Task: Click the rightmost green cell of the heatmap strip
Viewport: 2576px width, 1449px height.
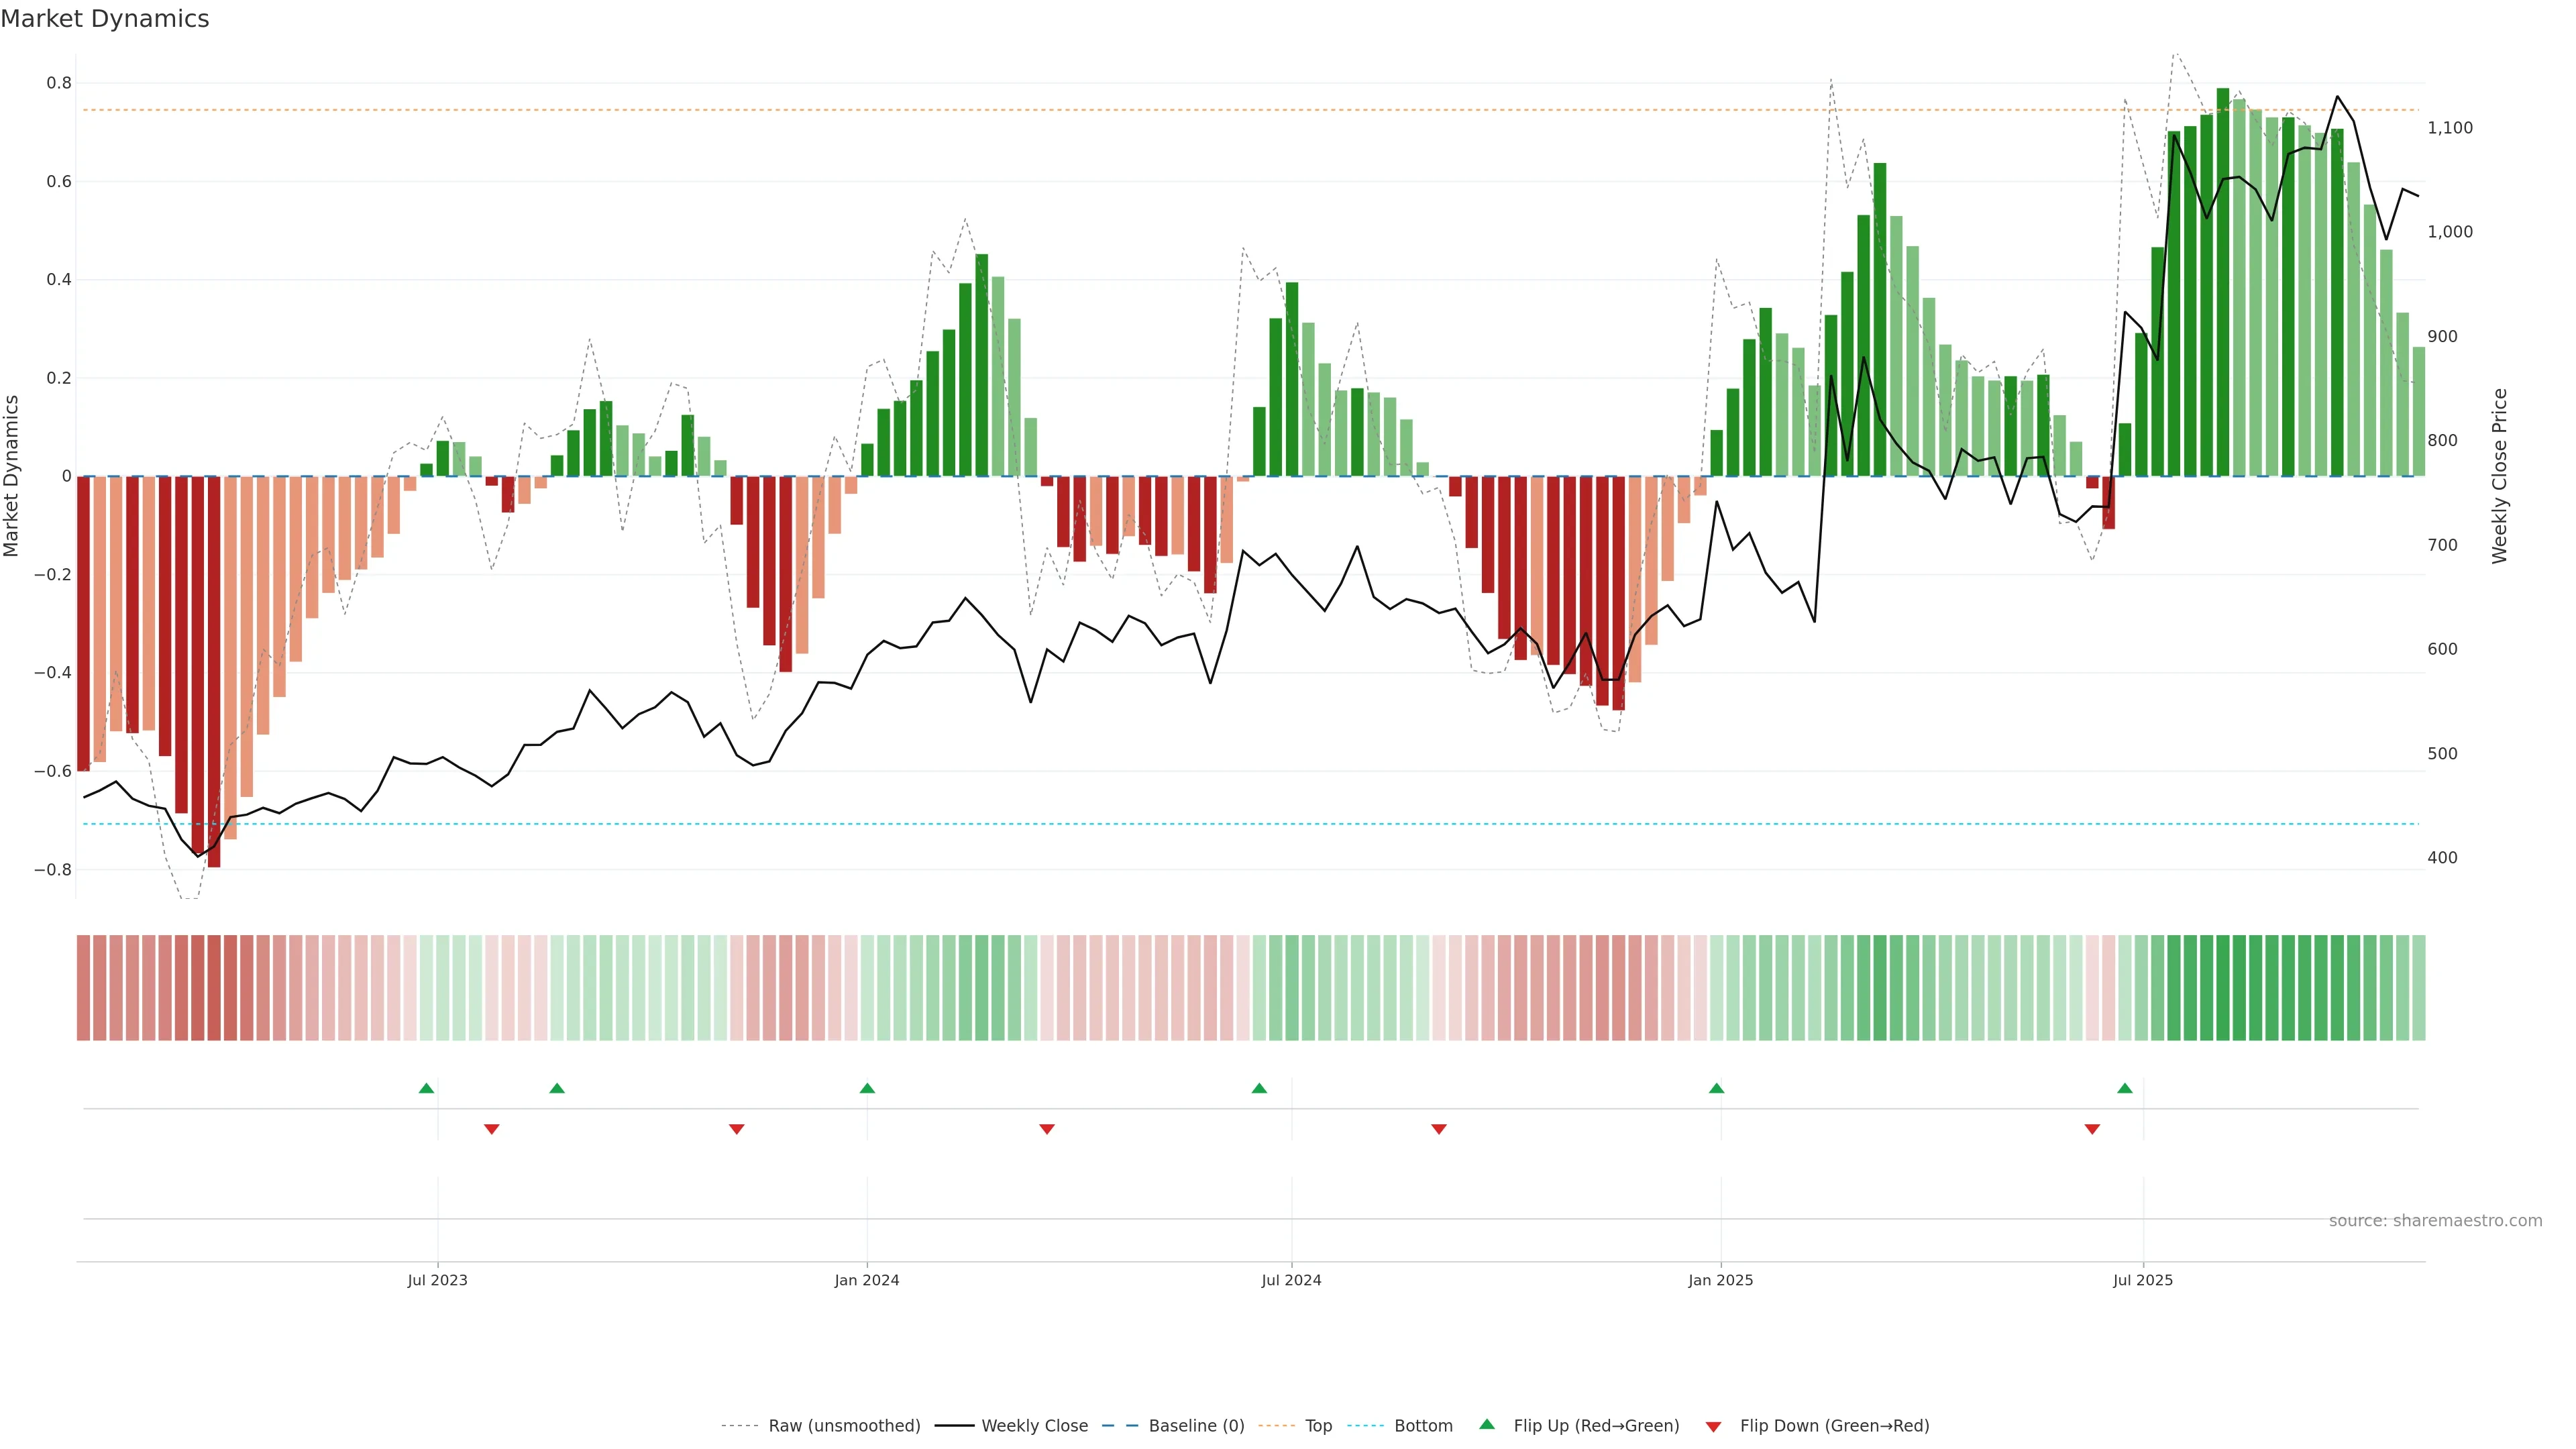Action: [2418, 988]
